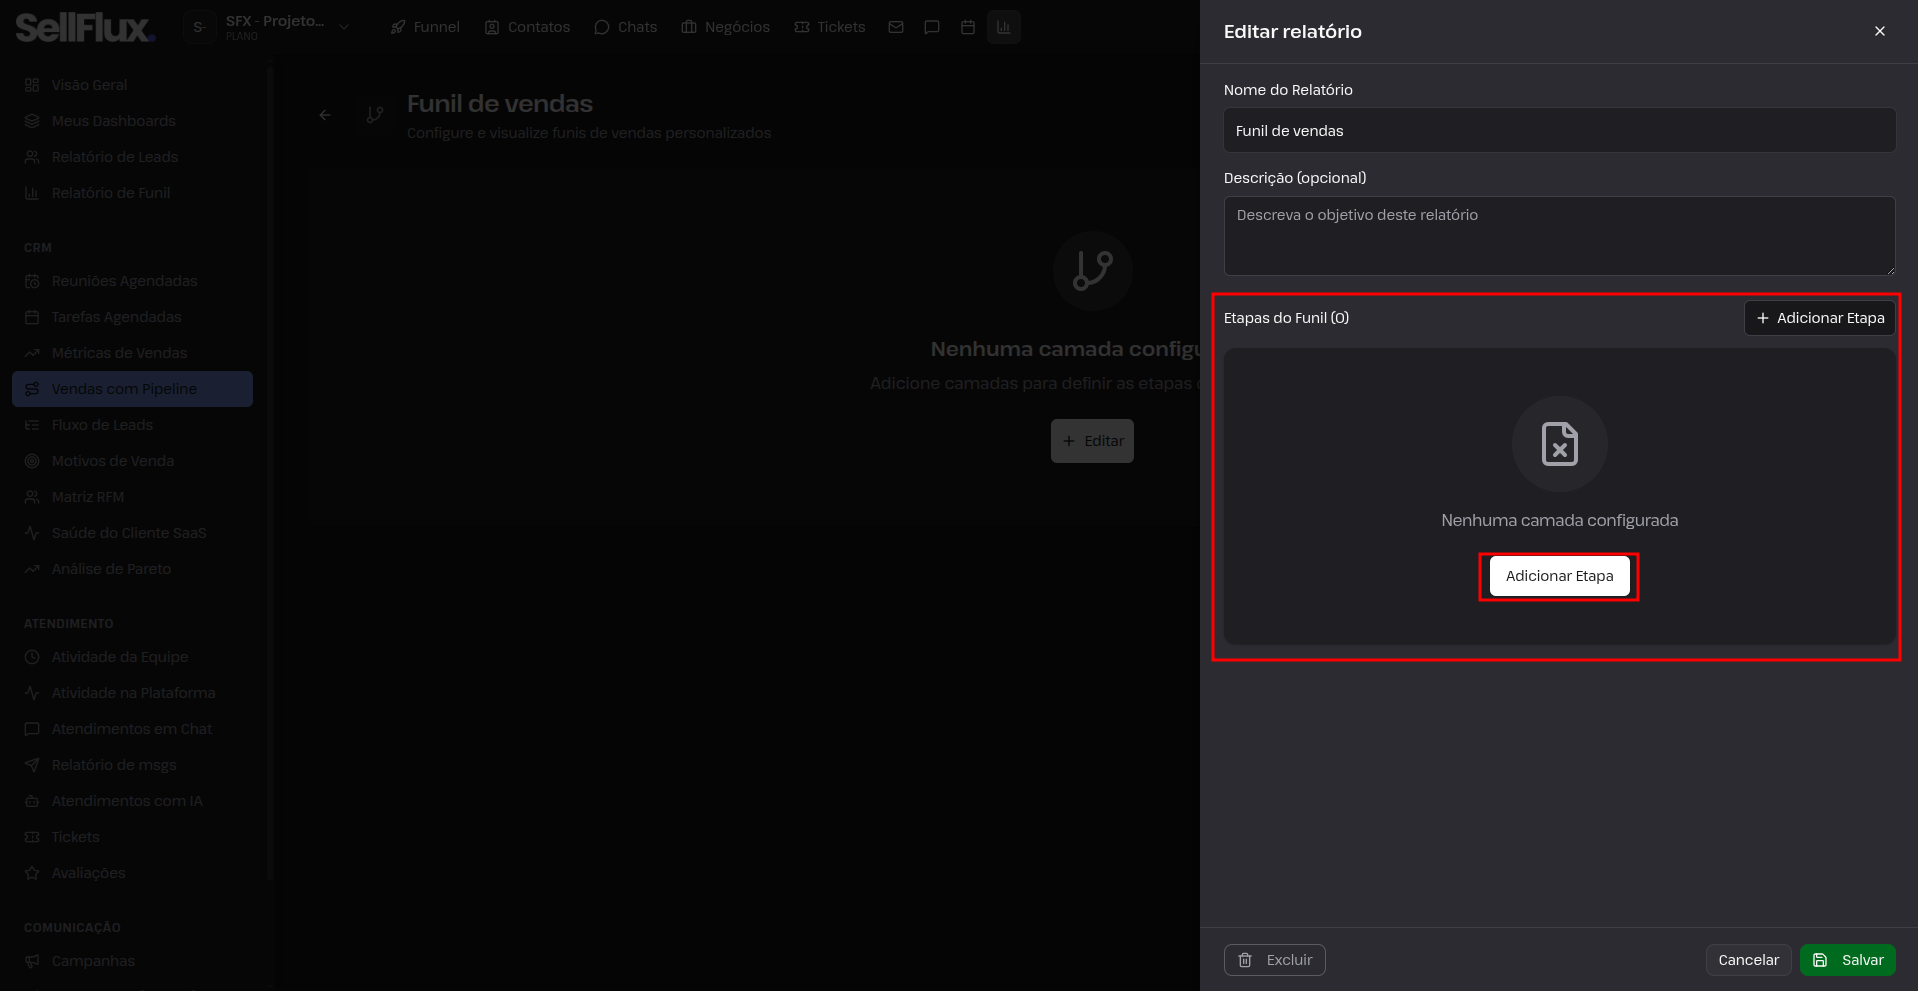Close the Editar relatório panel
The image size is (1918, 991).
[1880, 31]
